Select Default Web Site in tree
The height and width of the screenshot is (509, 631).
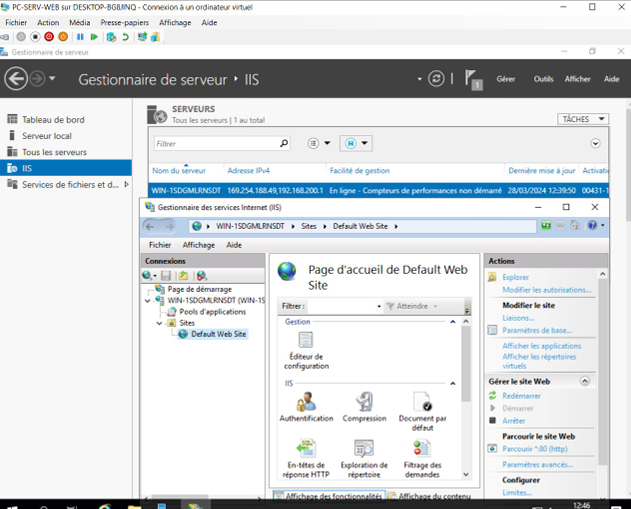click(x=218, y=334)
